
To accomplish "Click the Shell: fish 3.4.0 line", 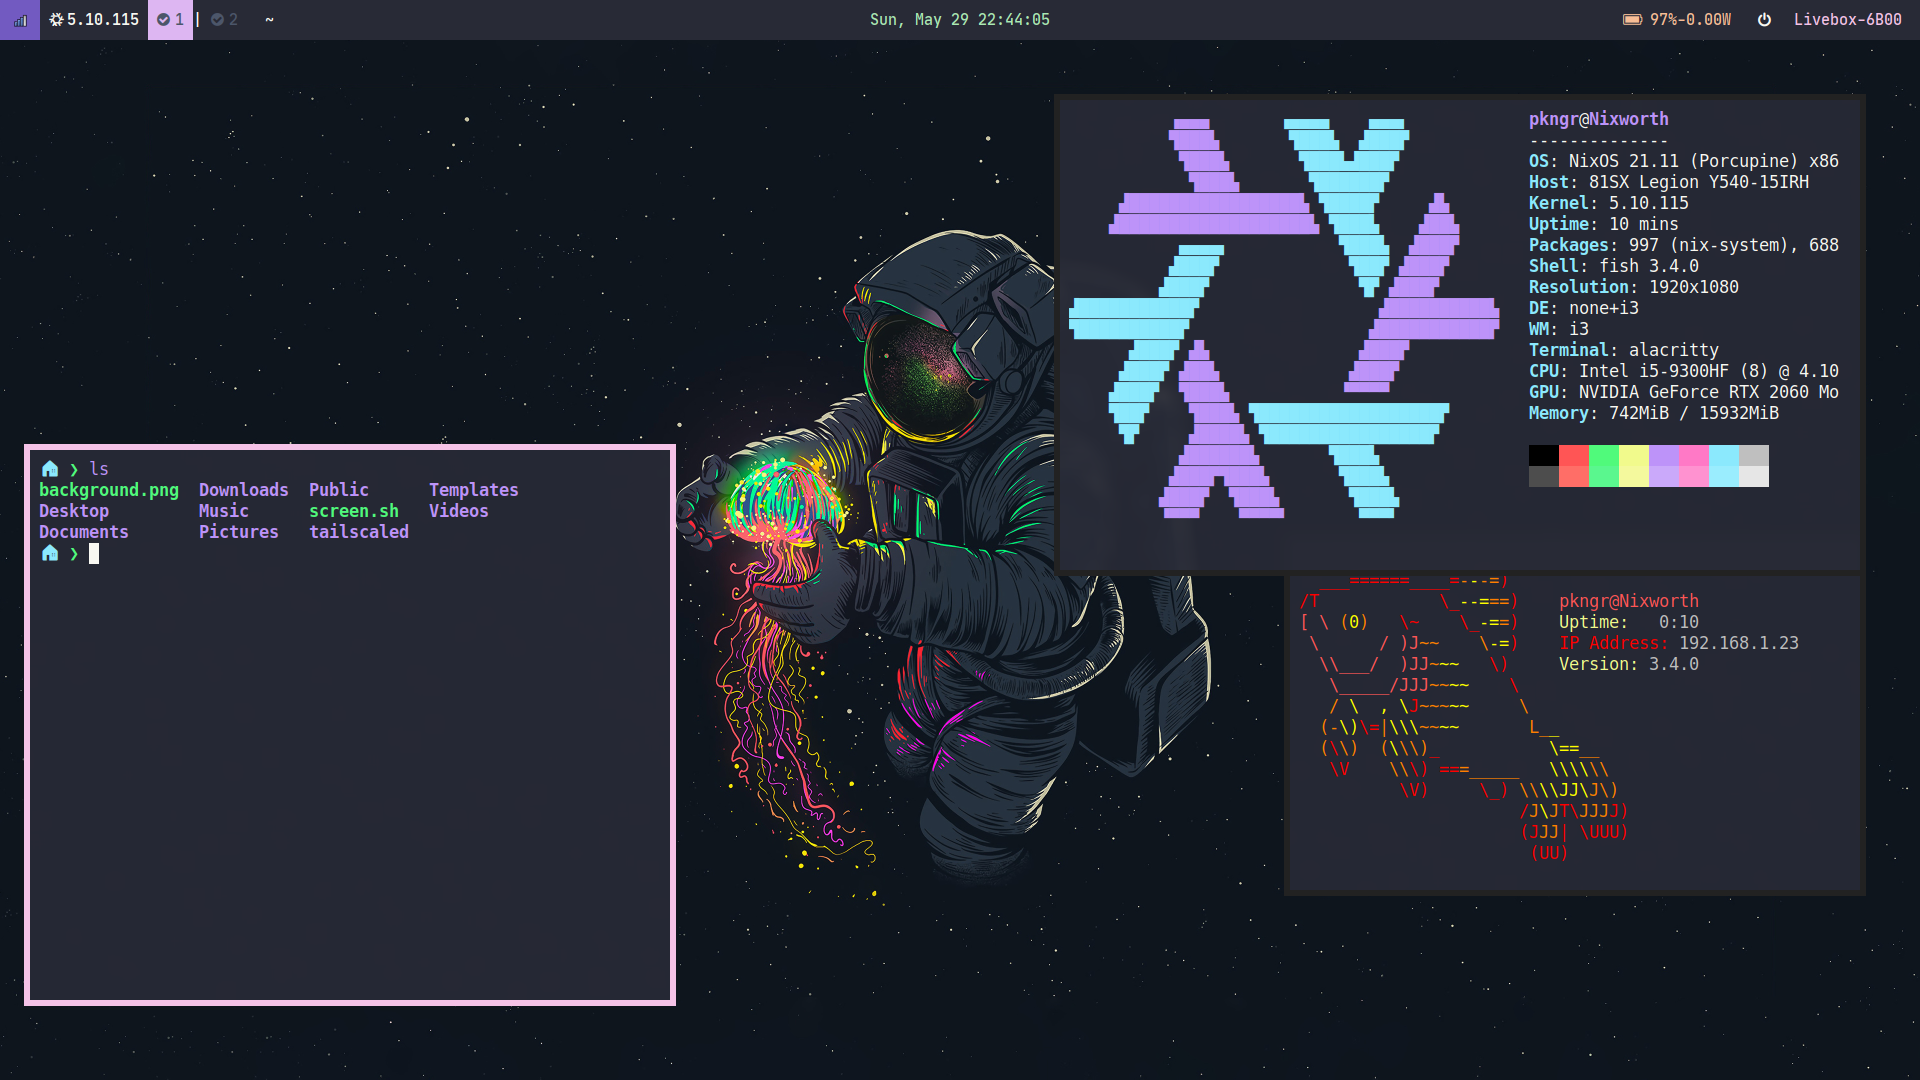I will click(x=1613, y=266).
